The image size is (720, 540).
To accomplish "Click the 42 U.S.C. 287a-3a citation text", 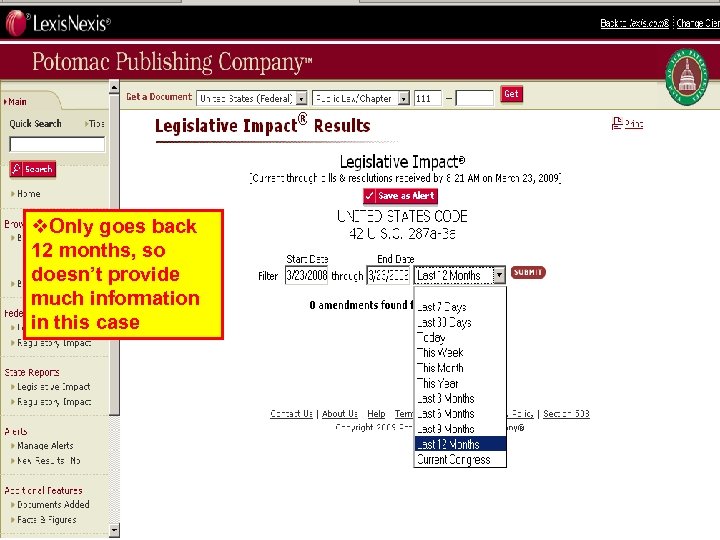I will tap(402, 234).
